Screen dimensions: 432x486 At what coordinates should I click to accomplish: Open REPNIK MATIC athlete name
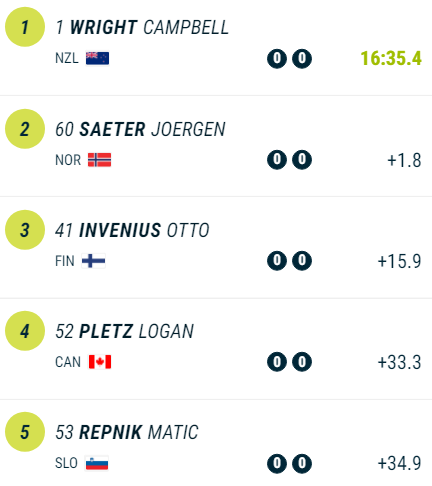click(139, 432)
